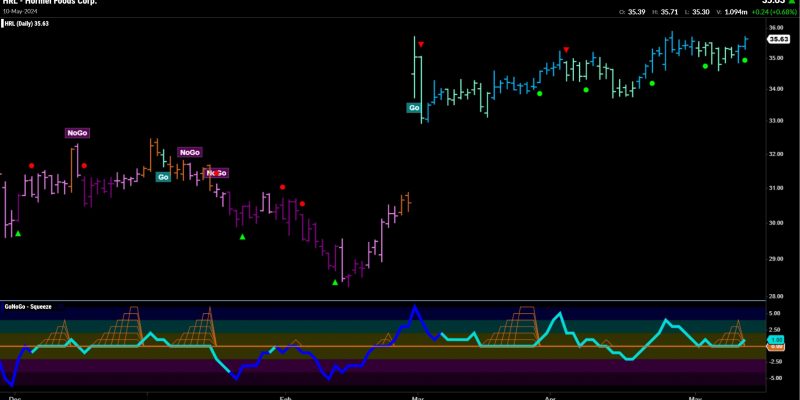Click the green circle under the late-March bars
Screen dimensions: 800x400
(540, 93)
